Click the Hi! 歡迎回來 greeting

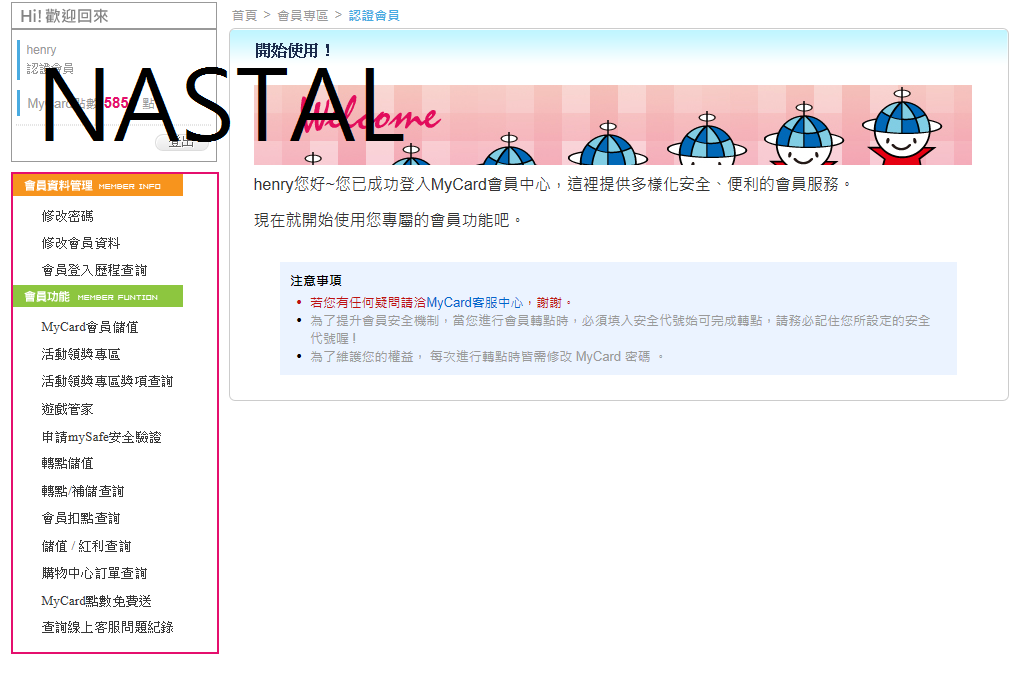pyautogui.click(x=64, y=16)
